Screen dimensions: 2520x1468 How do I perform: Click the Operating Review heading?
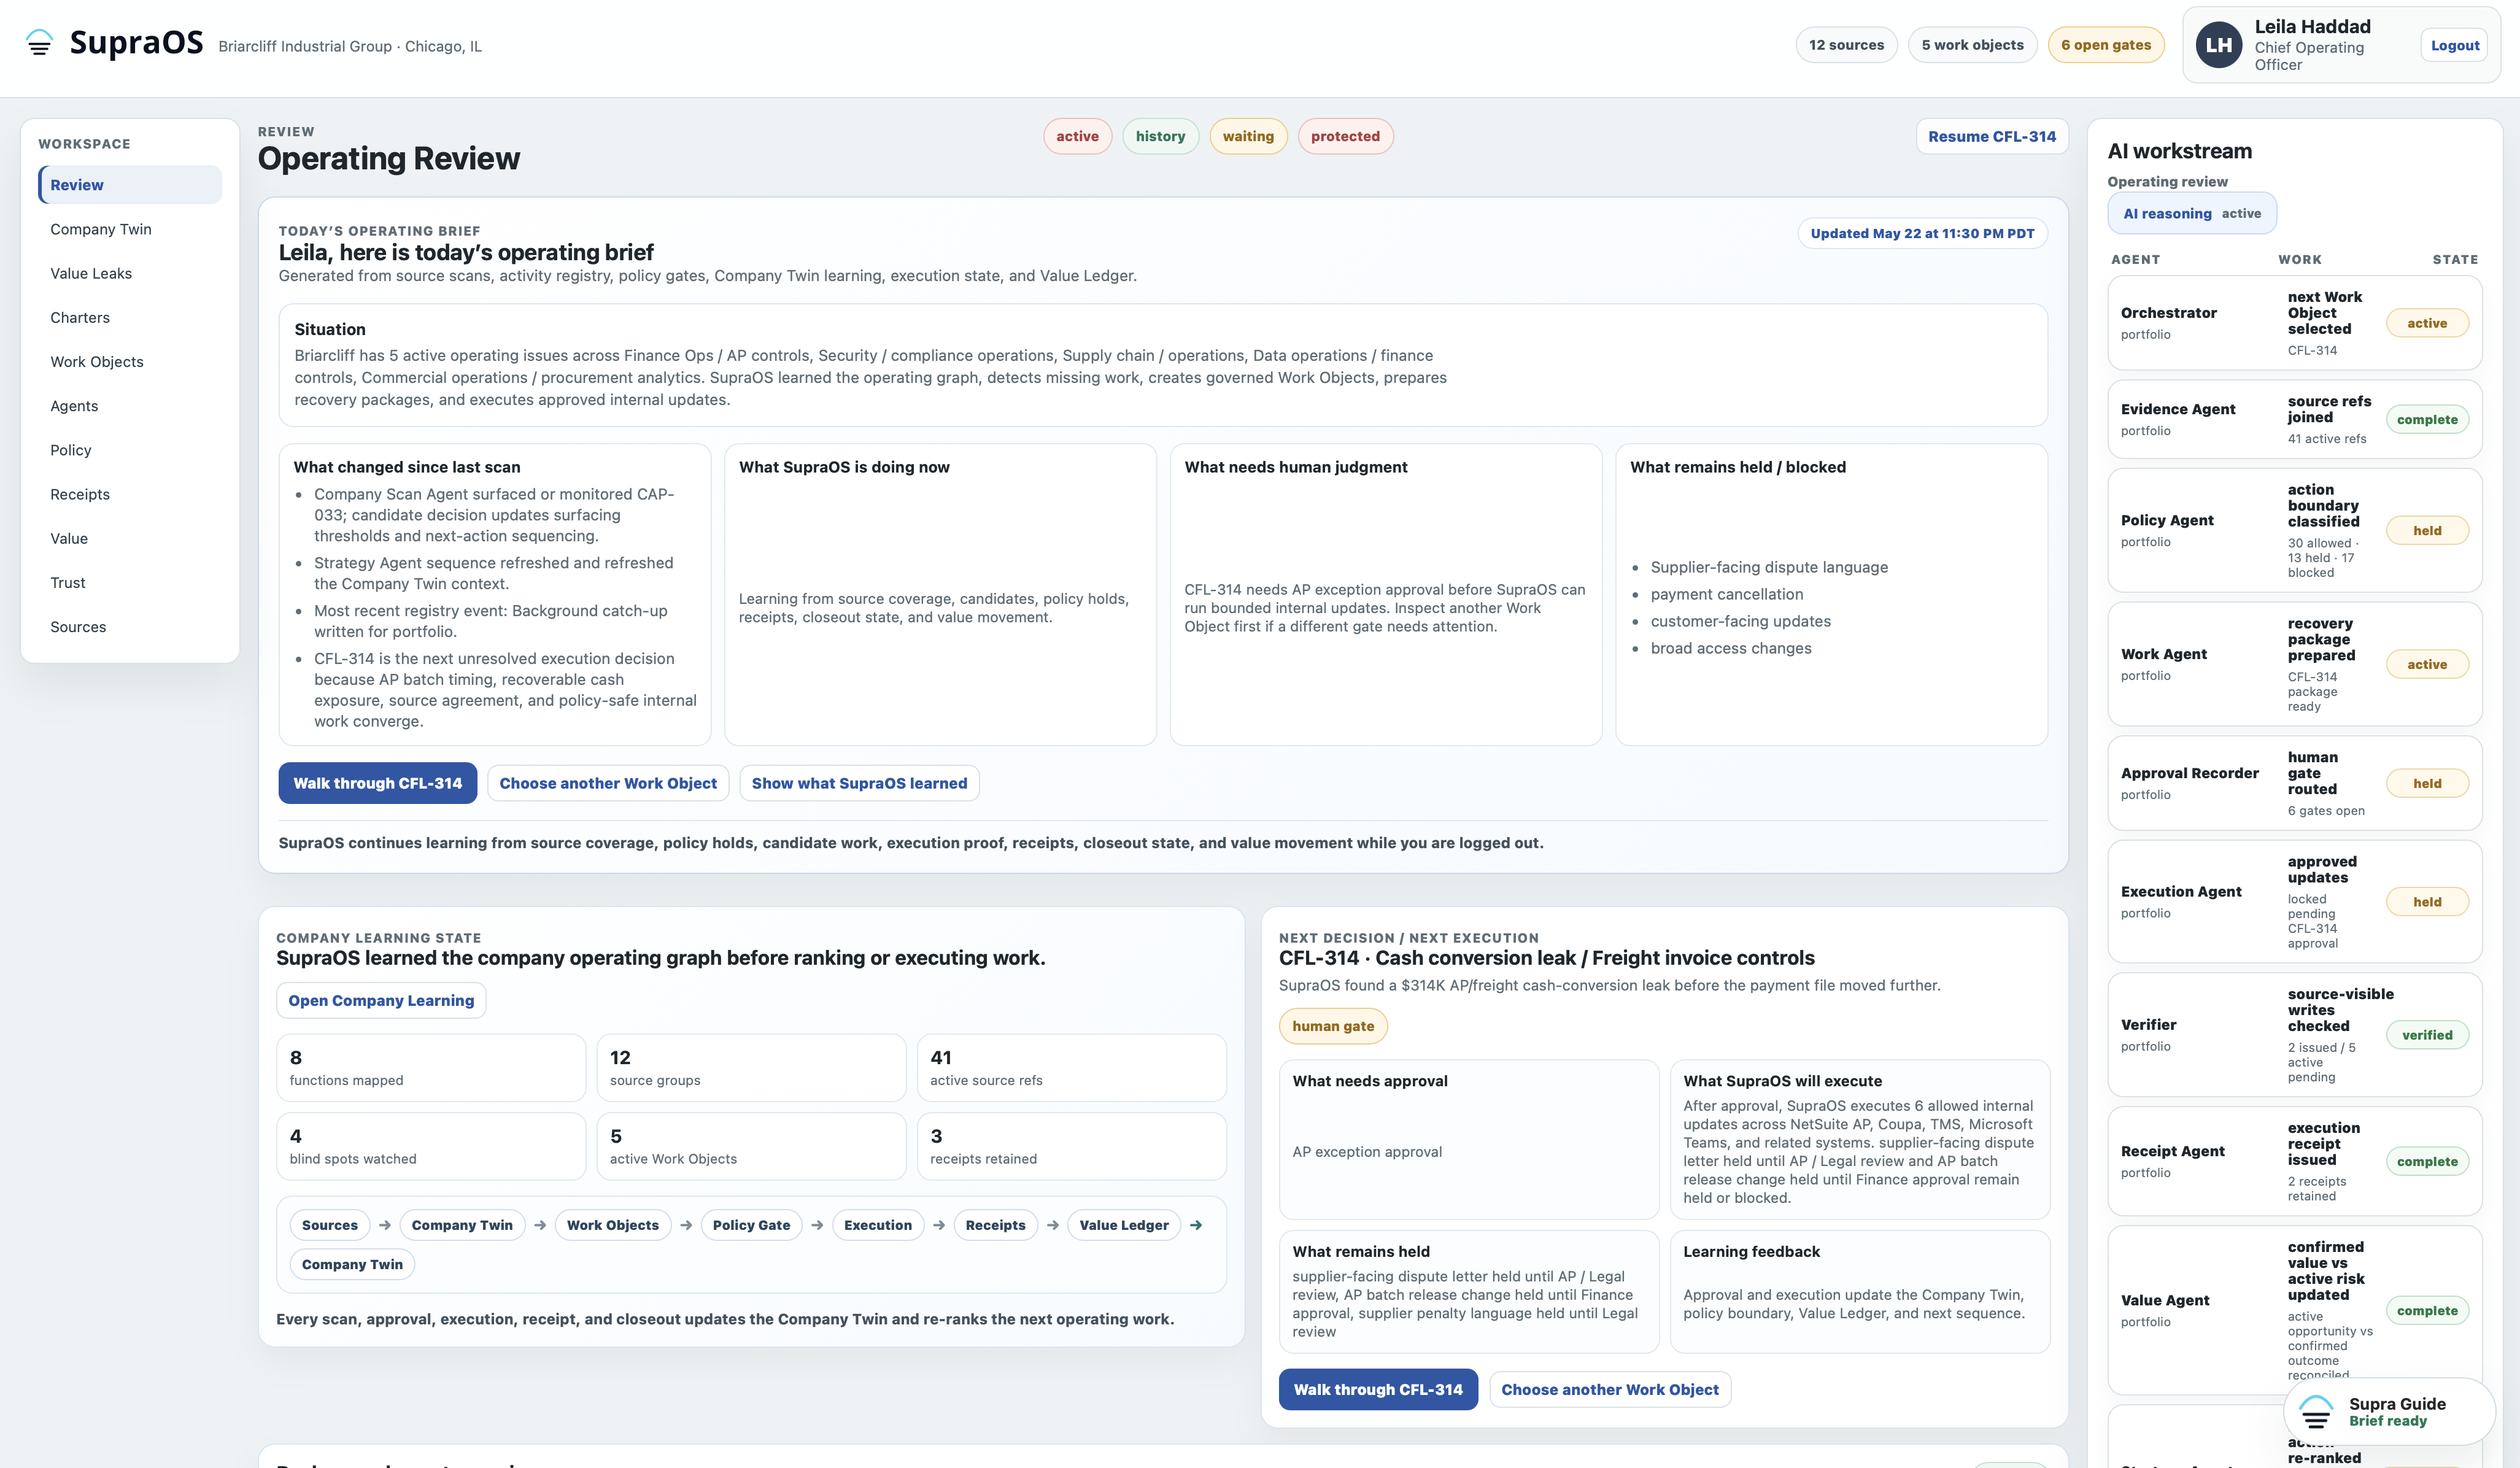[389, 158]
